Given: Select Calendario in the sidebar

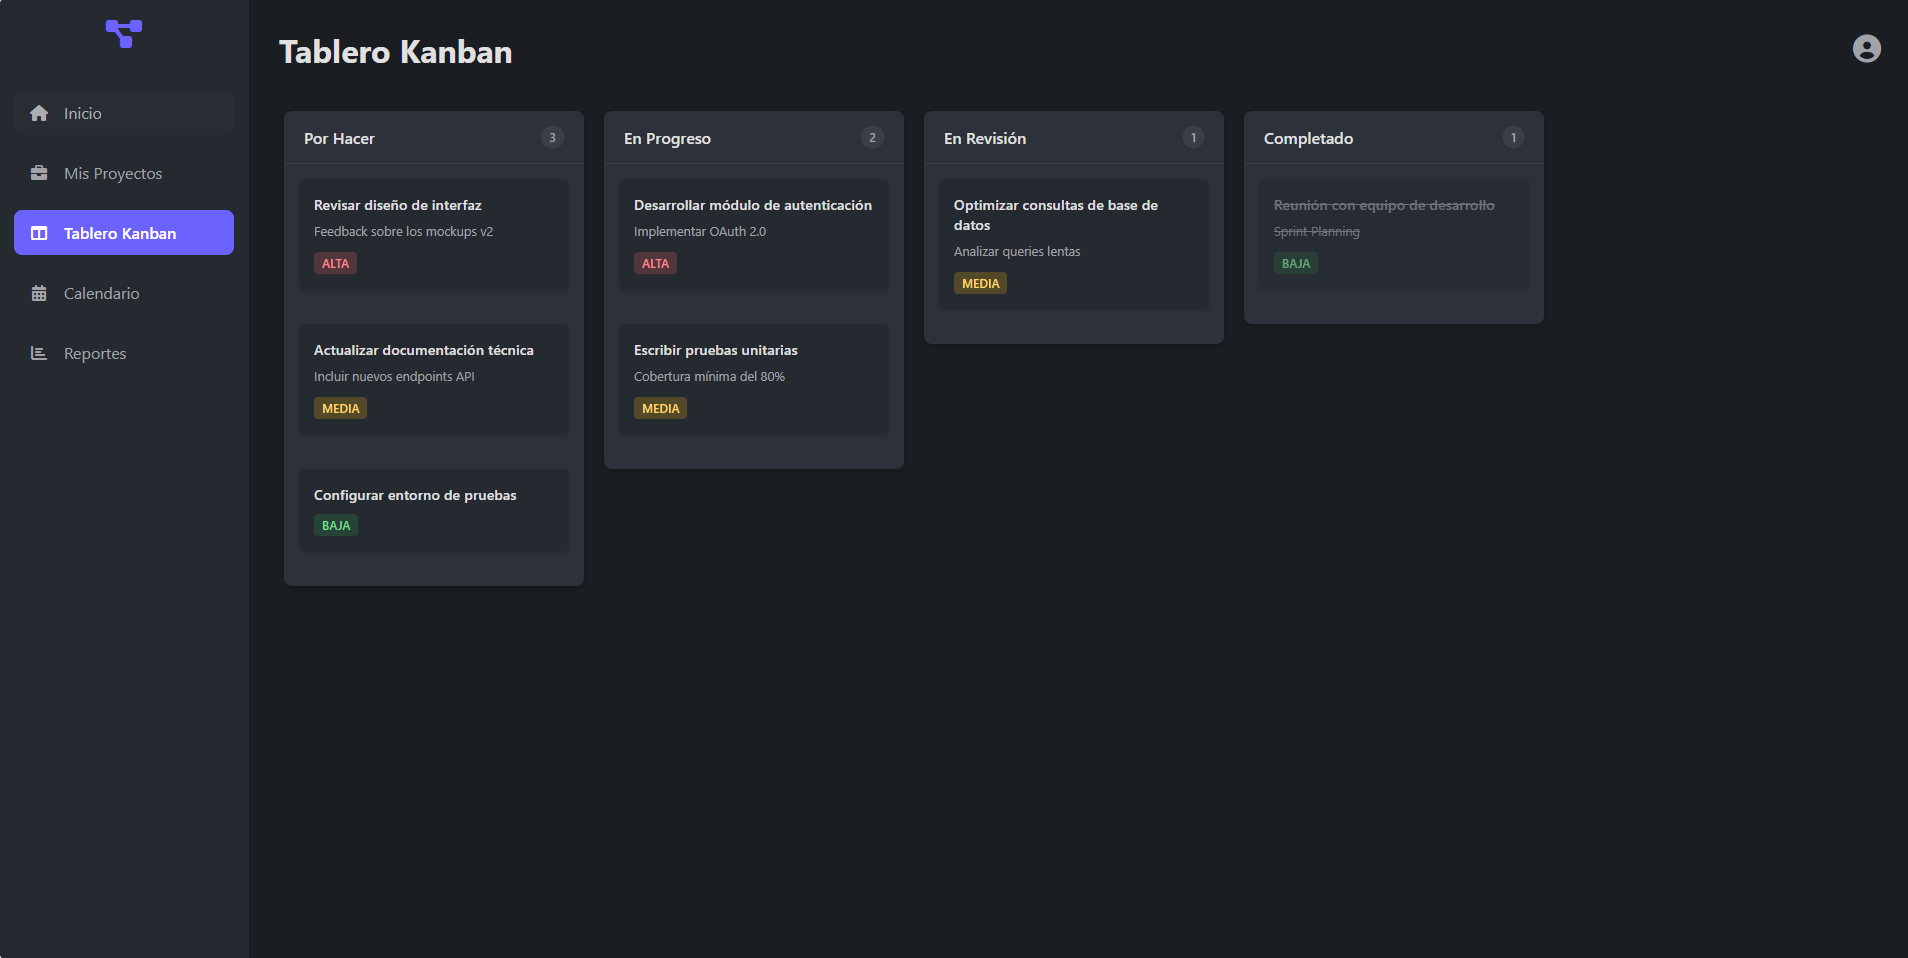Looking at the screenshot, I should click(102, 293).
